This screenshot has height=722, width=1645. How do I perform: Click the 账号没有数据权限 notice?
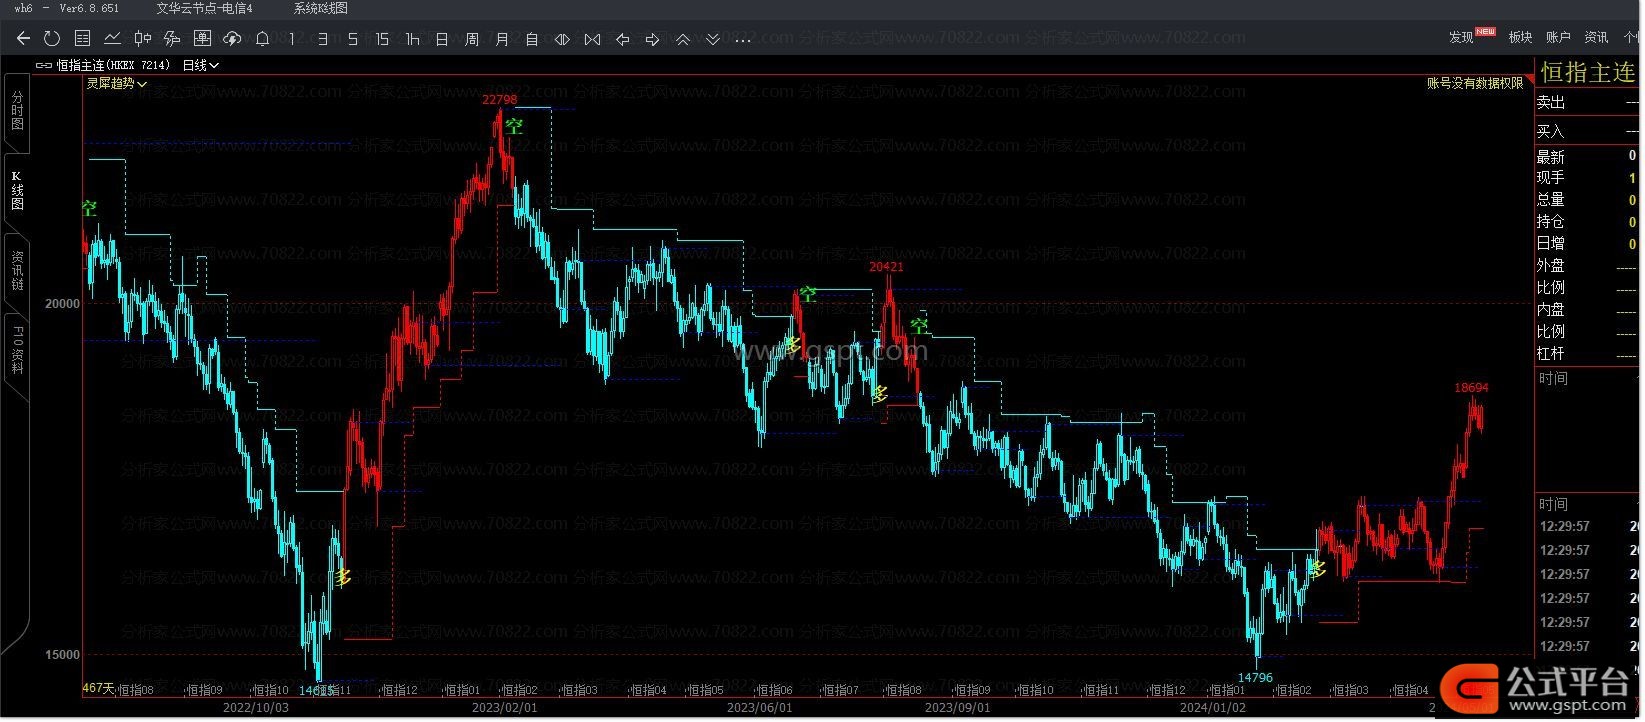(x=1475, y=84)
